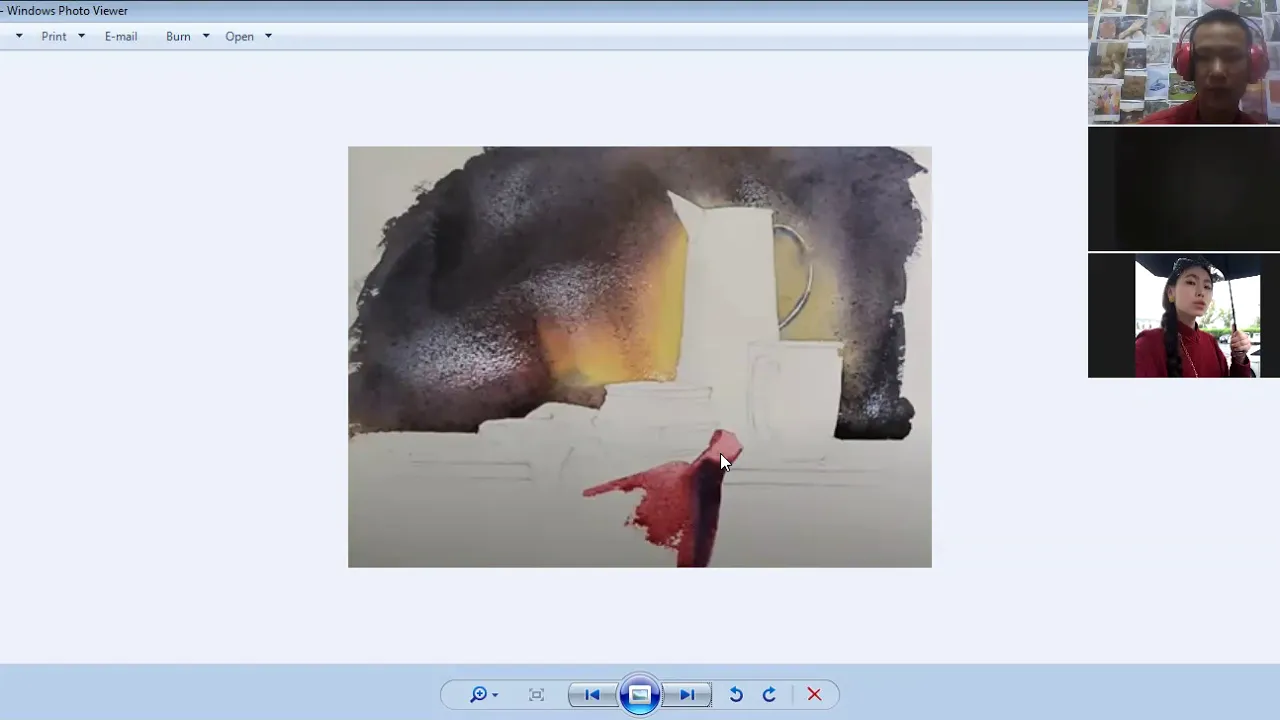The width and height of the screenshot is (1280, 720).
Task: Open the zoom magnifier control
Action: [484, 695]
